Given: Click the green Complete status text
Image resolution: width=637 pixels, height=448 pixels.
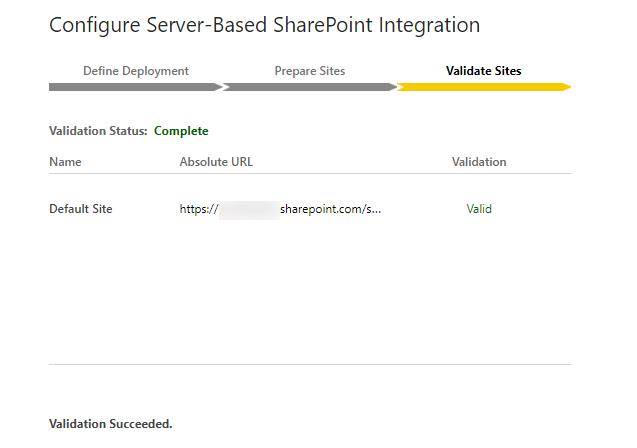Looking at the screenshot, I should 181,131.
